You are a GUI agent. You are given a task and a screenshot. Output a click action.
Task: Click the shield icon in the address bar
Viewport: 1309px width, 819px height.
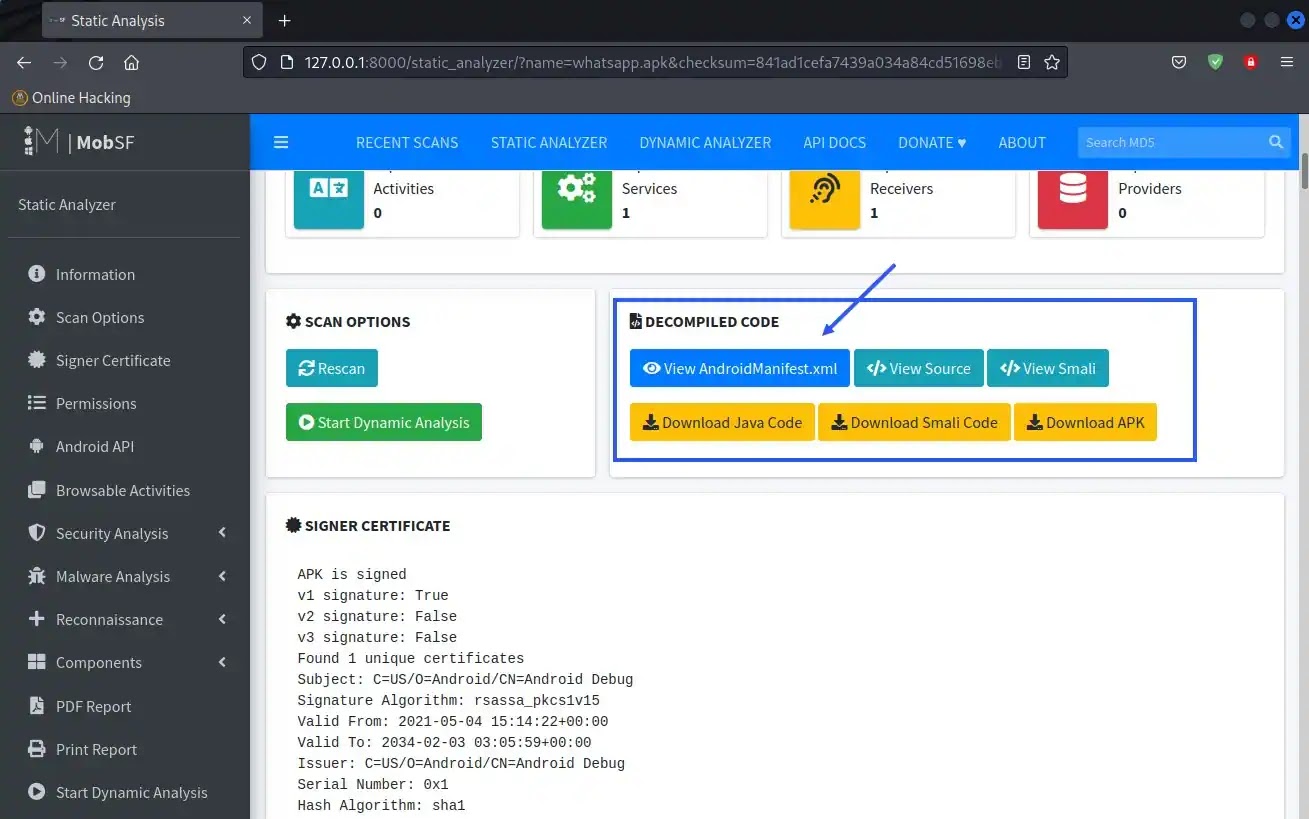point(259,62)
